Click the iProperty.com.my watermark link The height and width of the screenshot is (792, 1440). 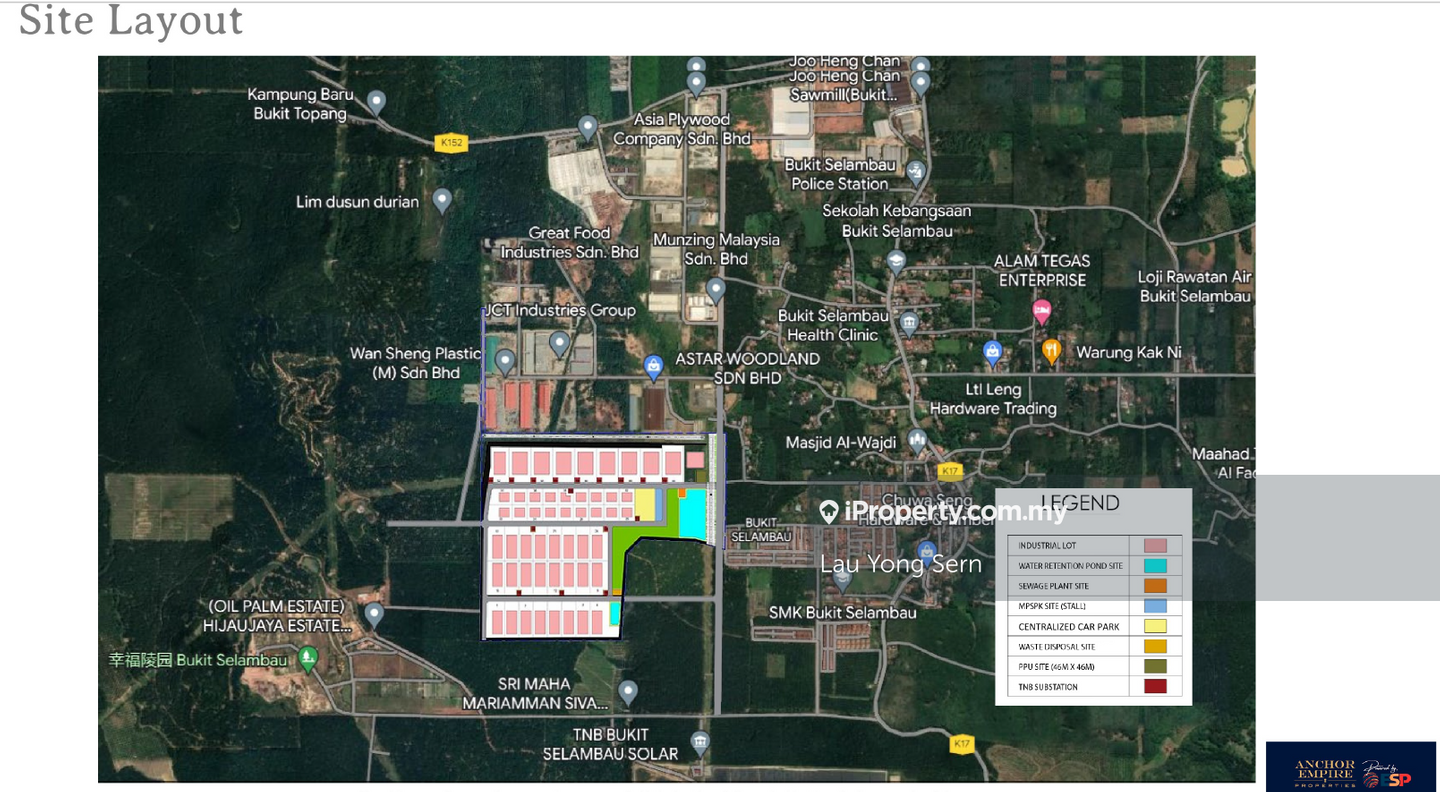coord(942,512)
